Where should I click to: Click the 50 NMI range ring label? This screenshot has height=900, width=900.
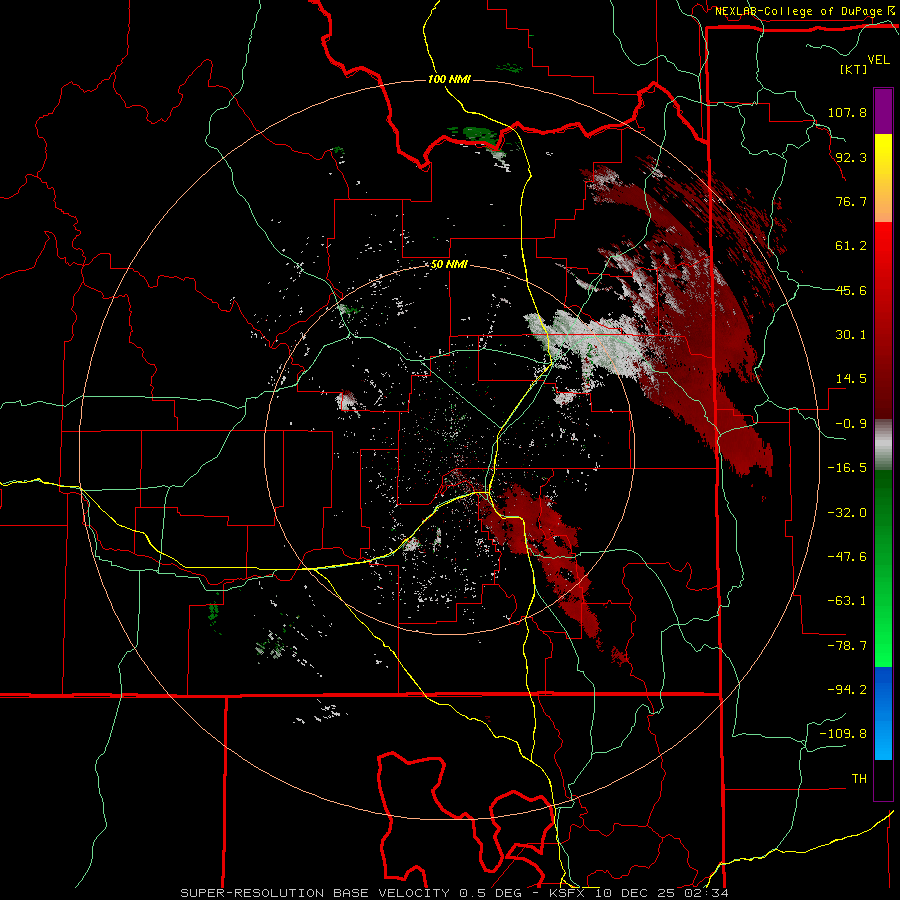449,265
